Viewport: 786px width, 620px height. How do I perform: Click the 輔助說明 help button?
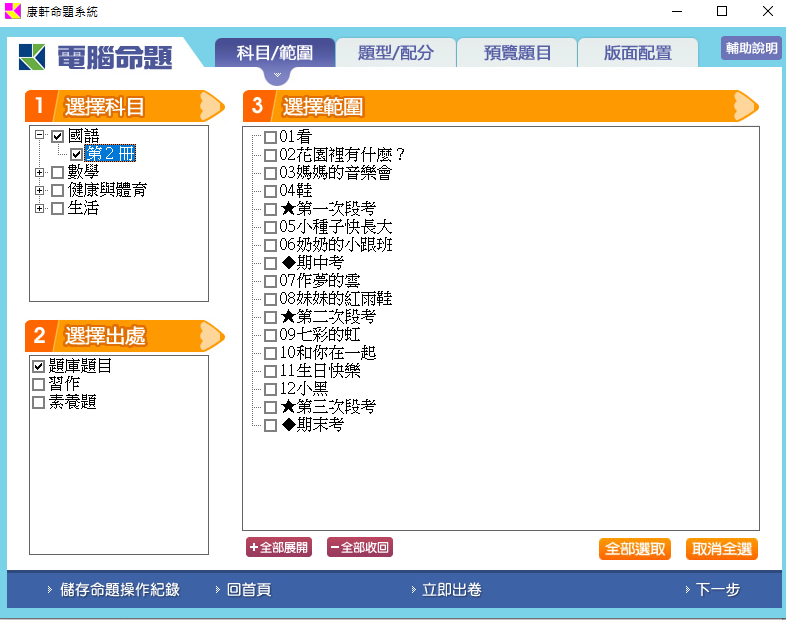(751, 49)
